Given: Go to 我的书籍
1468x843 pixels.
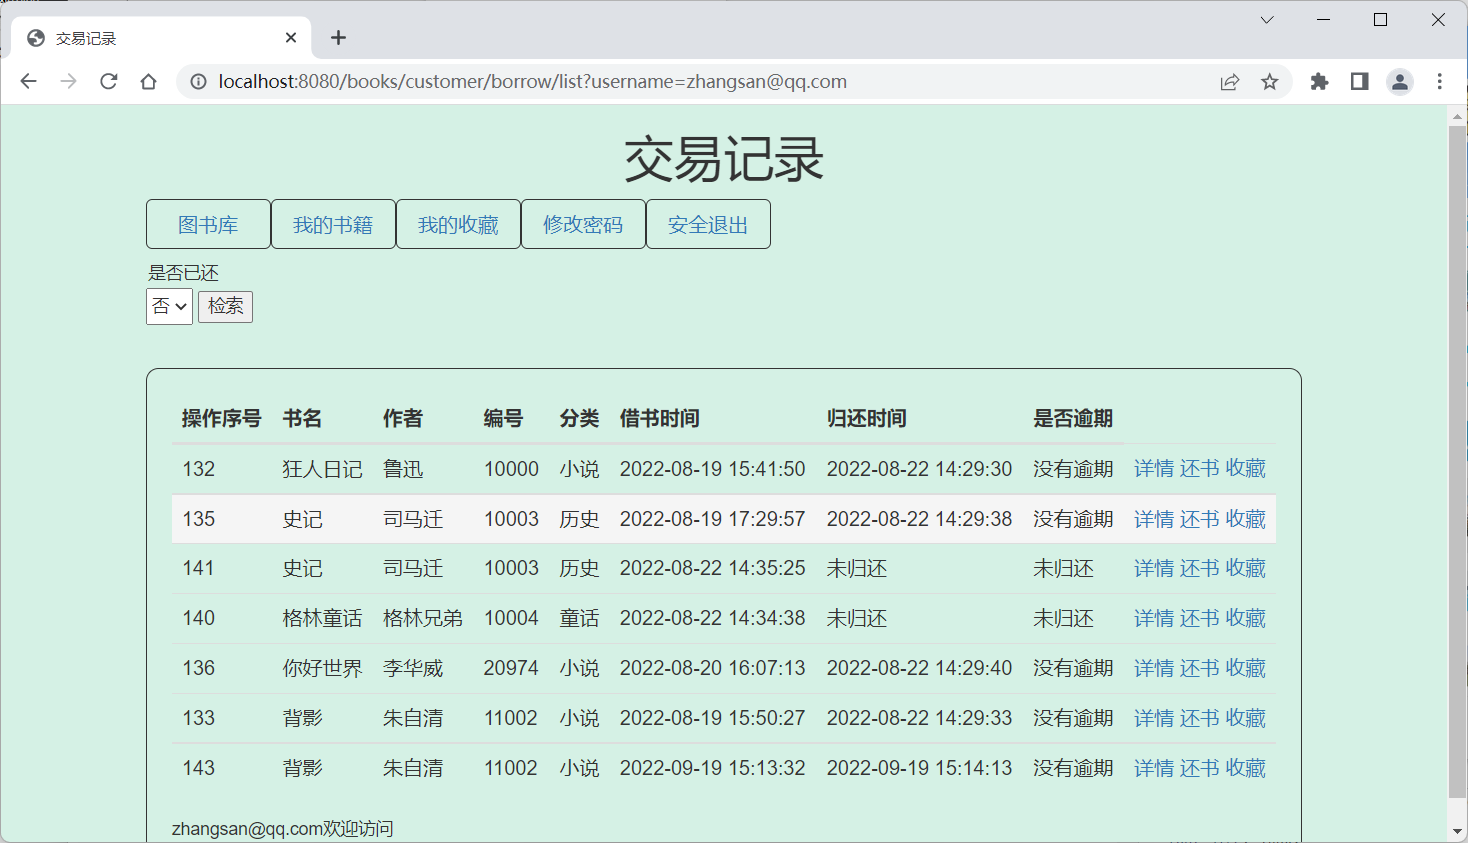Looking at the screenshot, I should click(333, 224).
